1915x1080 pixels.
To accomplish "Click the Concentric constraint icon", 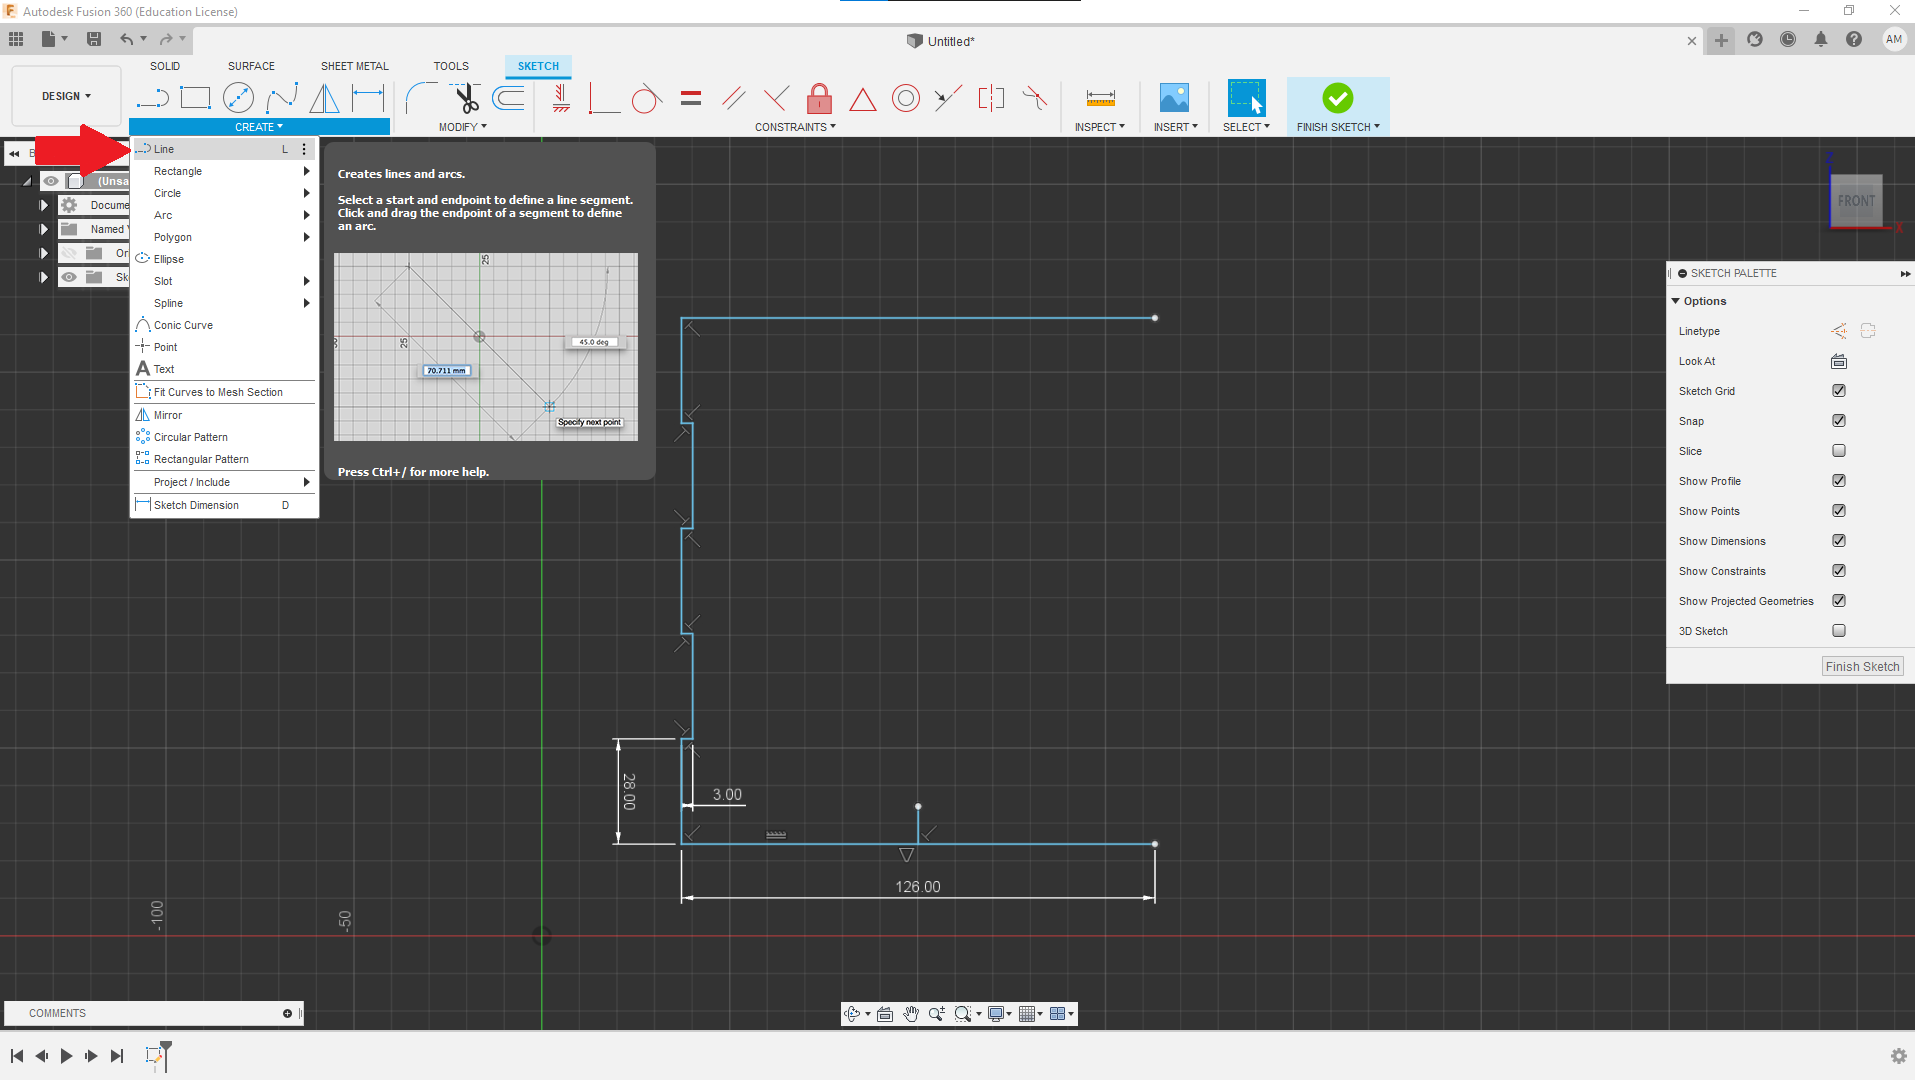I will [905, 98].
